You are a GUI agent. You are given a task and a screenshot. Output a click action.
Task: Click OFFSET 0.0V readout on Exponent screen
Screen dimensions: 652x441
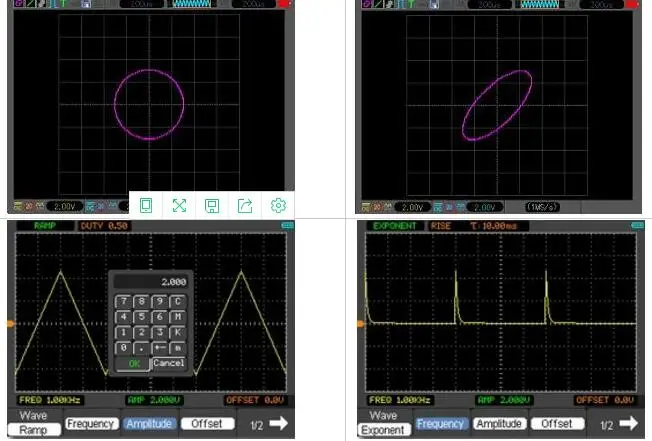(605, 400)
